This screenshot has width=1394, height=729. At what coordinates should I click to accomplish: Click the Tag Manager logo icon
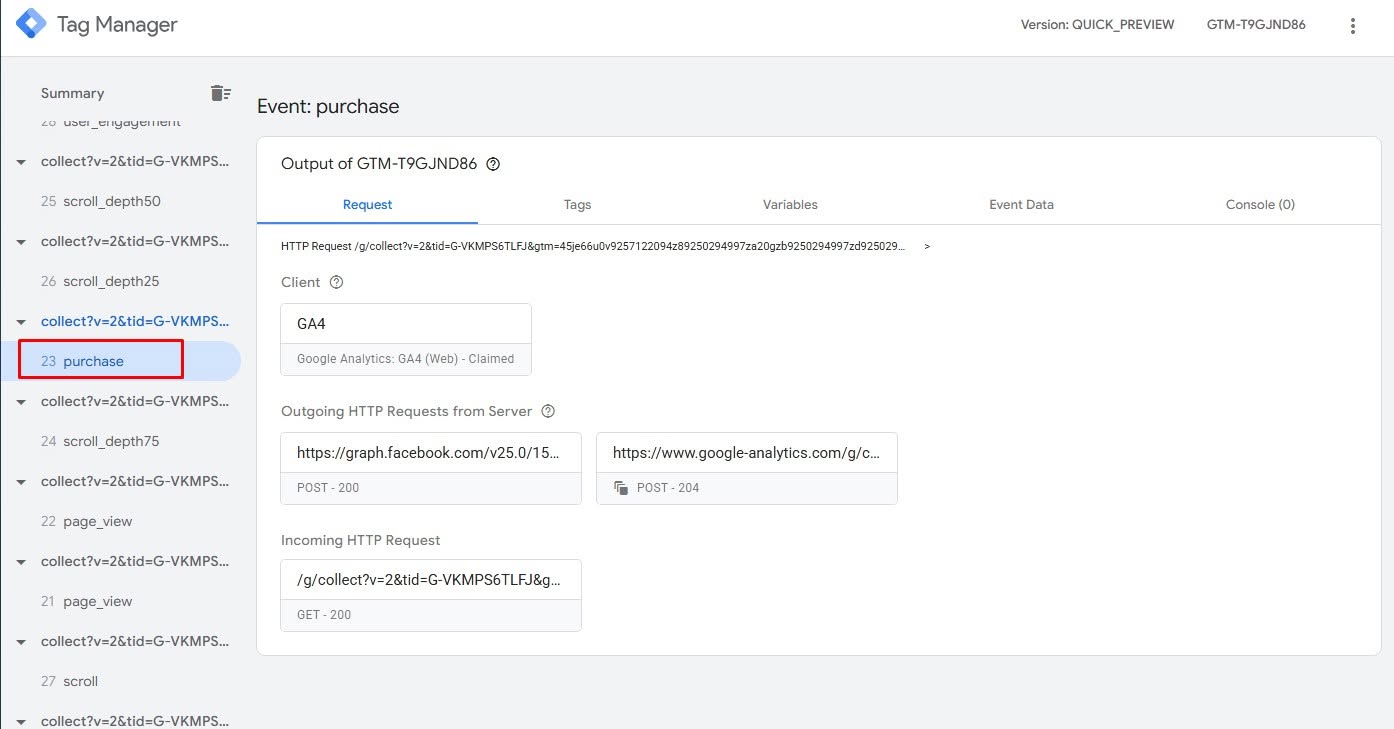(31, 23)
